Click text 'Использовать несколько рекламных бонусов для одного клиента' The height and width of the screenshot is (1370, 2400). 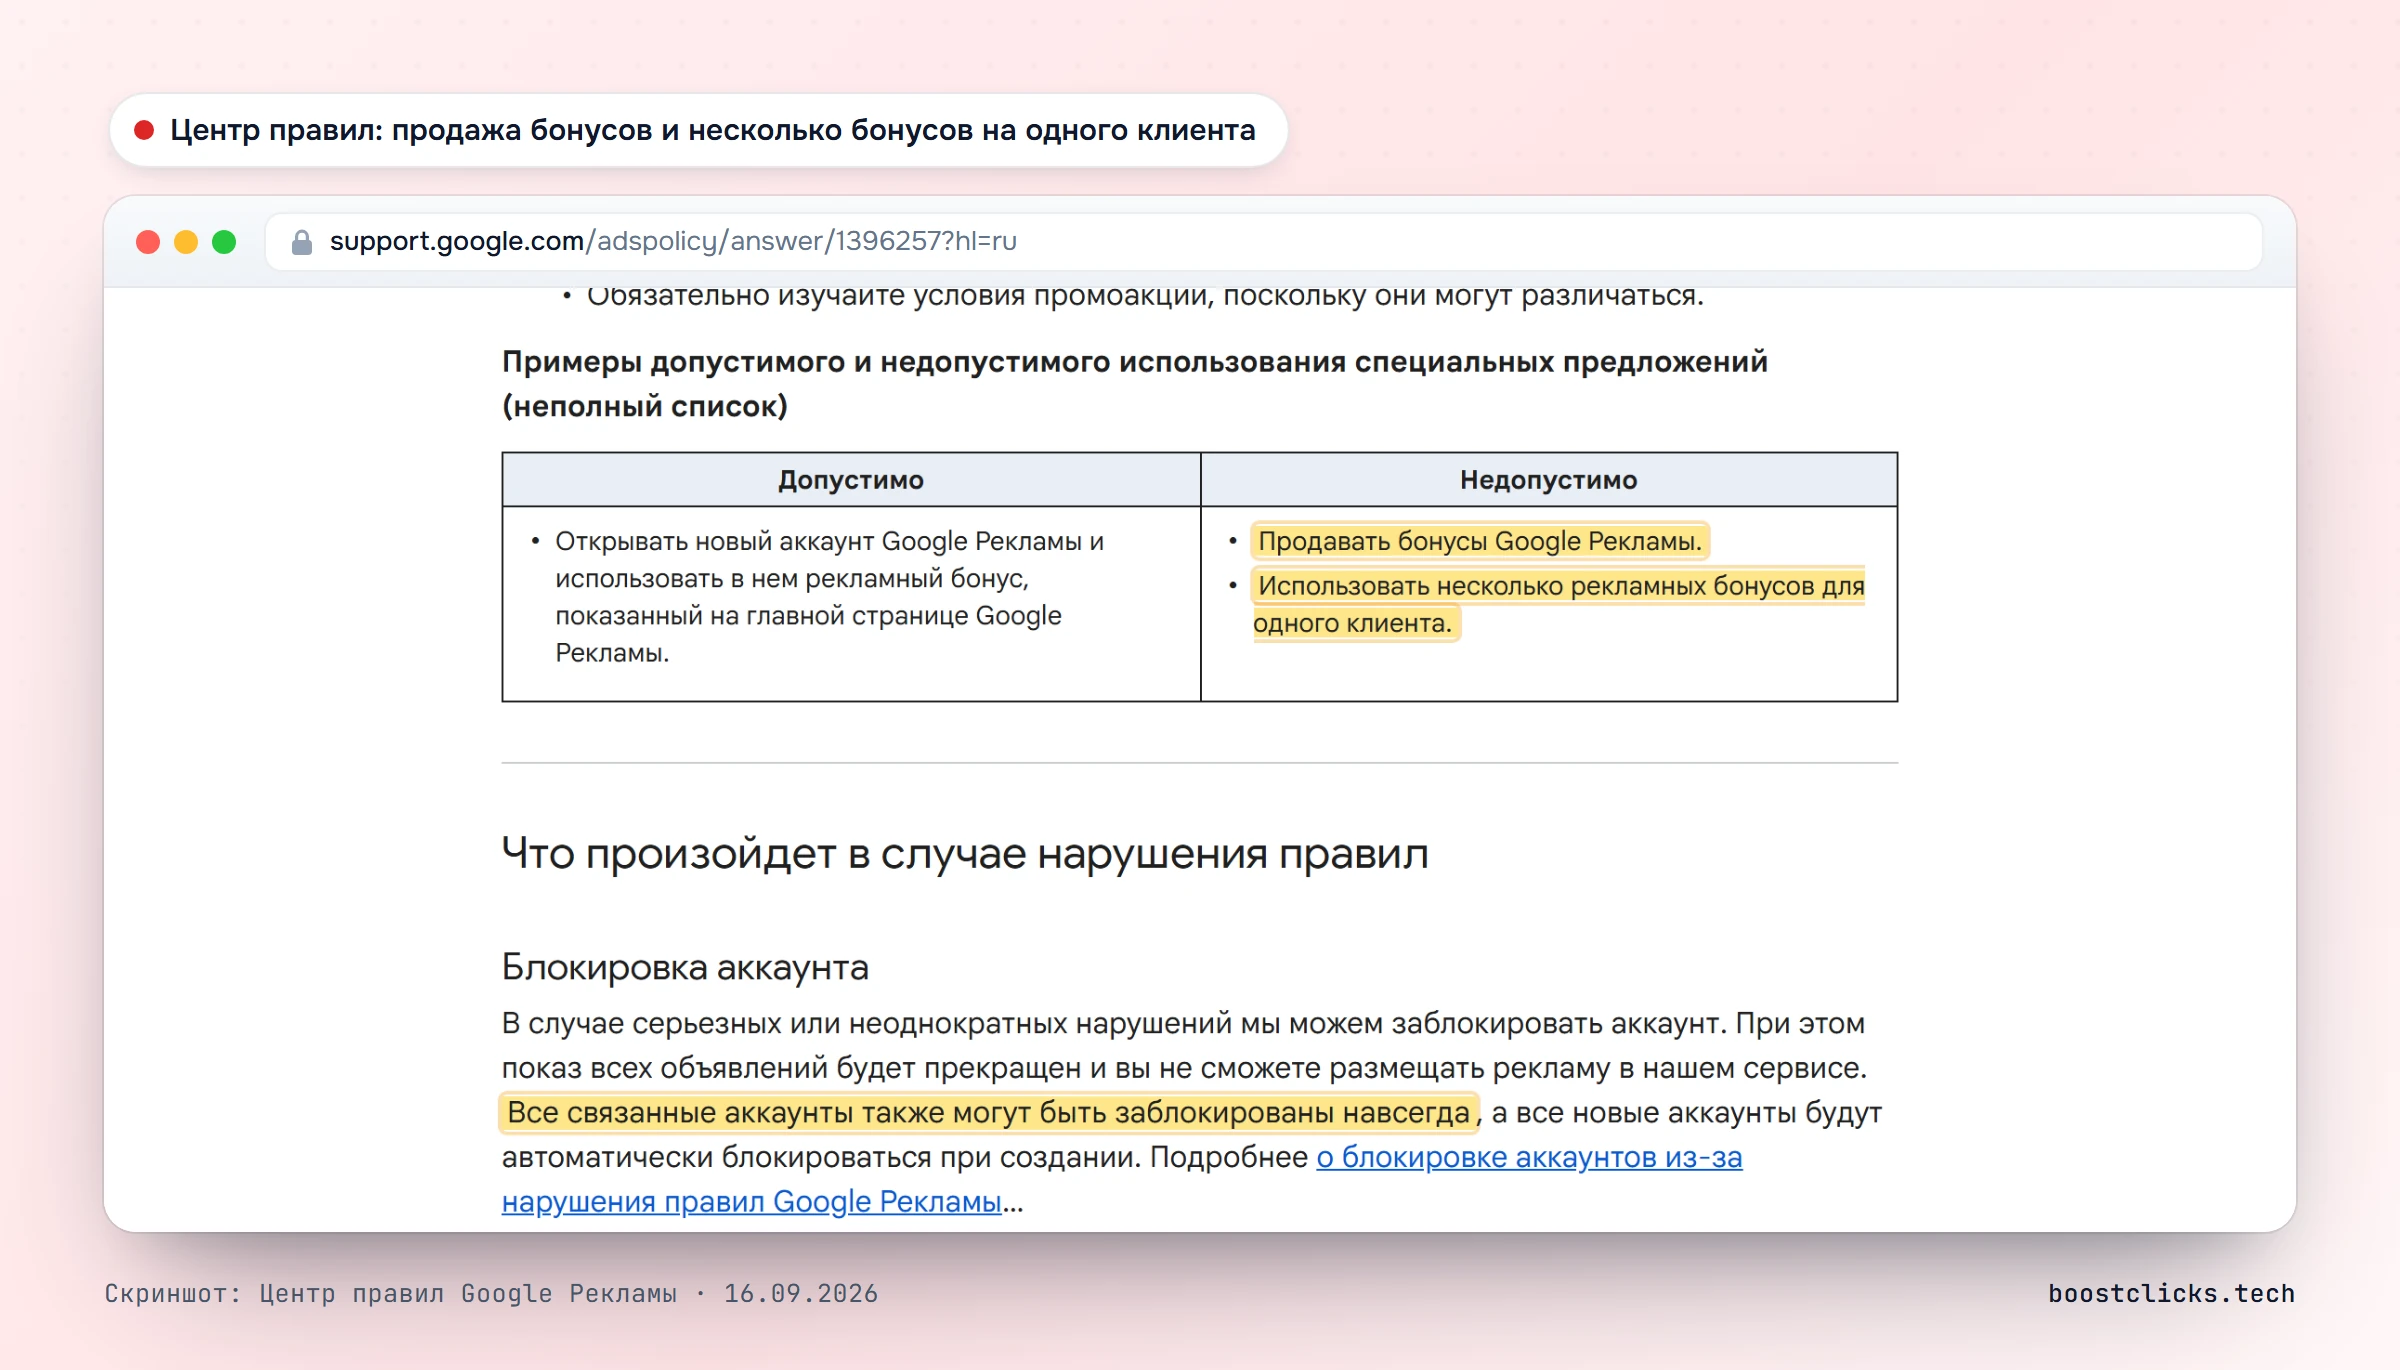1558,604
